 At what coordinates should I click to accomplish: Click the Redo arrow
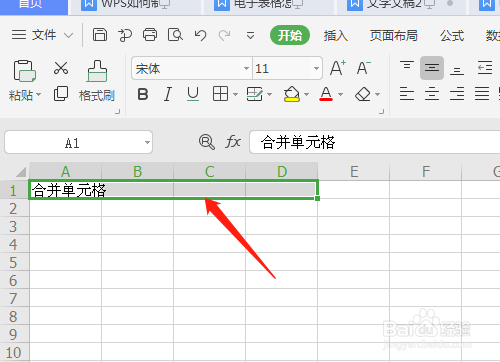click(x=224, y=35)
